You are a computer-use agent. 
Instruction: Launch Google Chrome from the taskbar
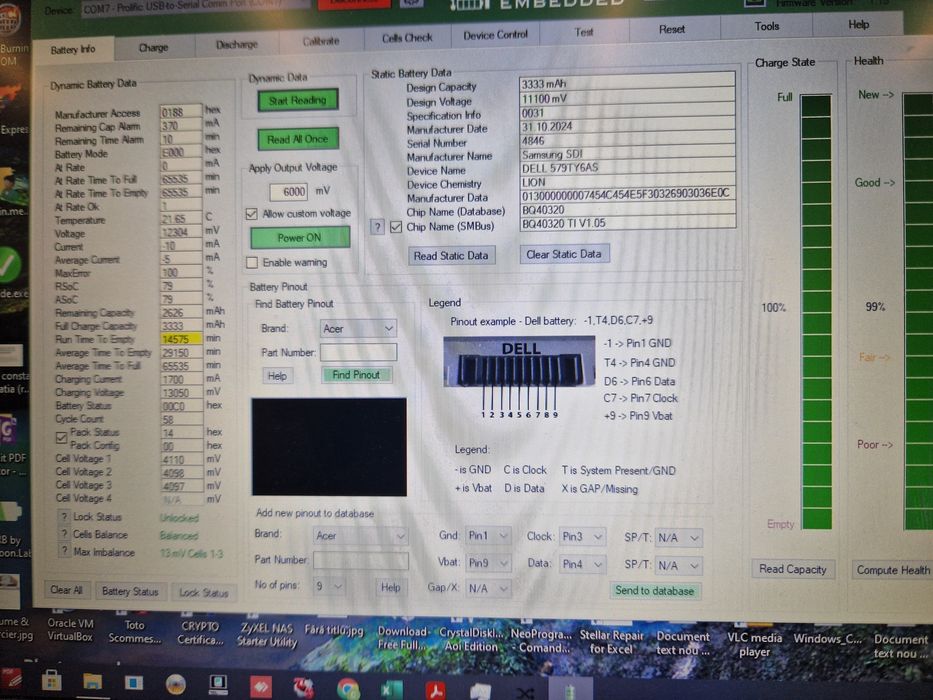click(348, 689)
